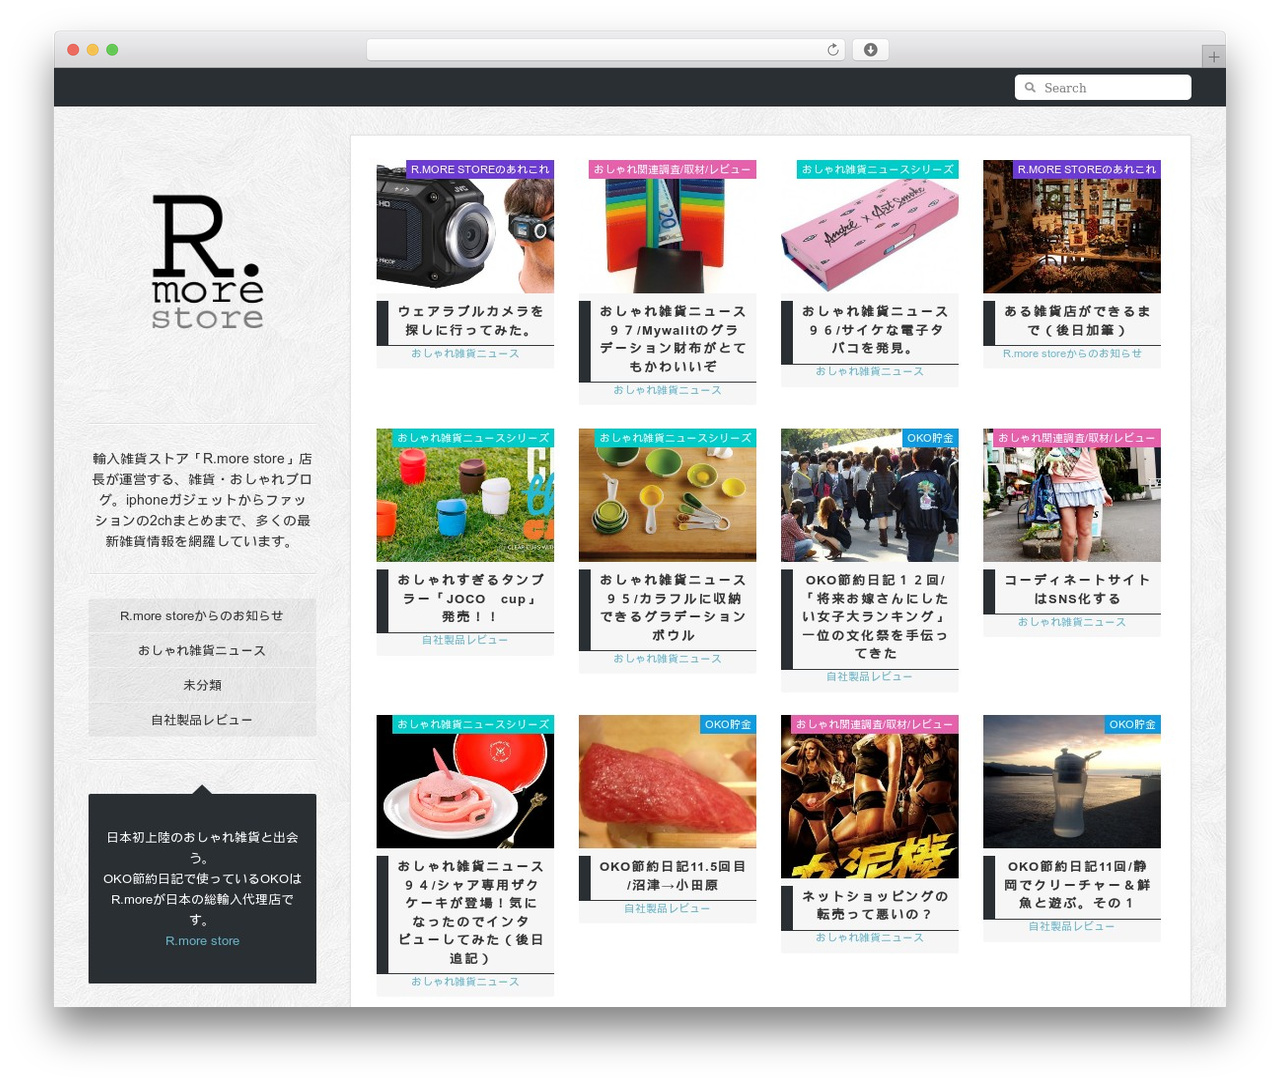Open the ネットショッピングの転売って悪いの post title
The height and width of the screenshot is (1084, 1280).
(875, 906)
